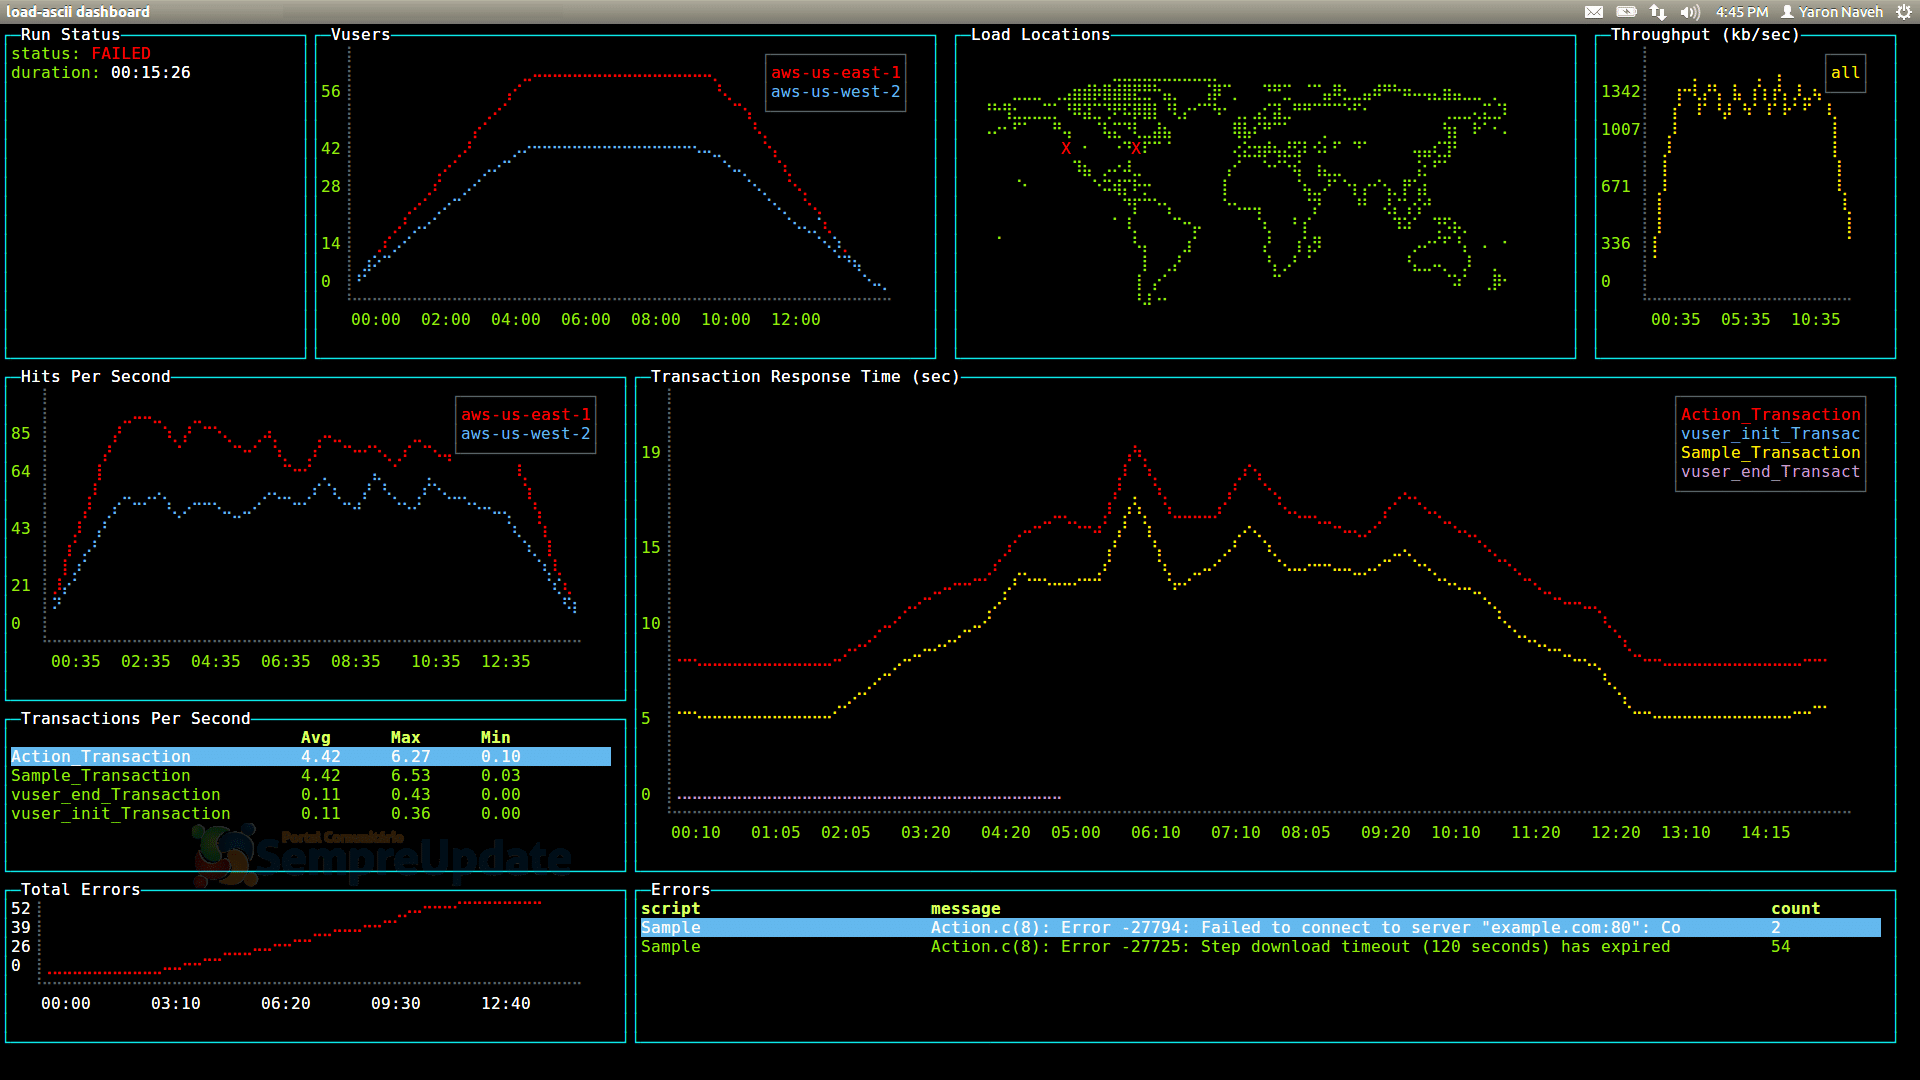The height and width of the screenshot is (1080, 1920).
Task: Click the Transactions Per Second panel title
Action: (135, 719)
